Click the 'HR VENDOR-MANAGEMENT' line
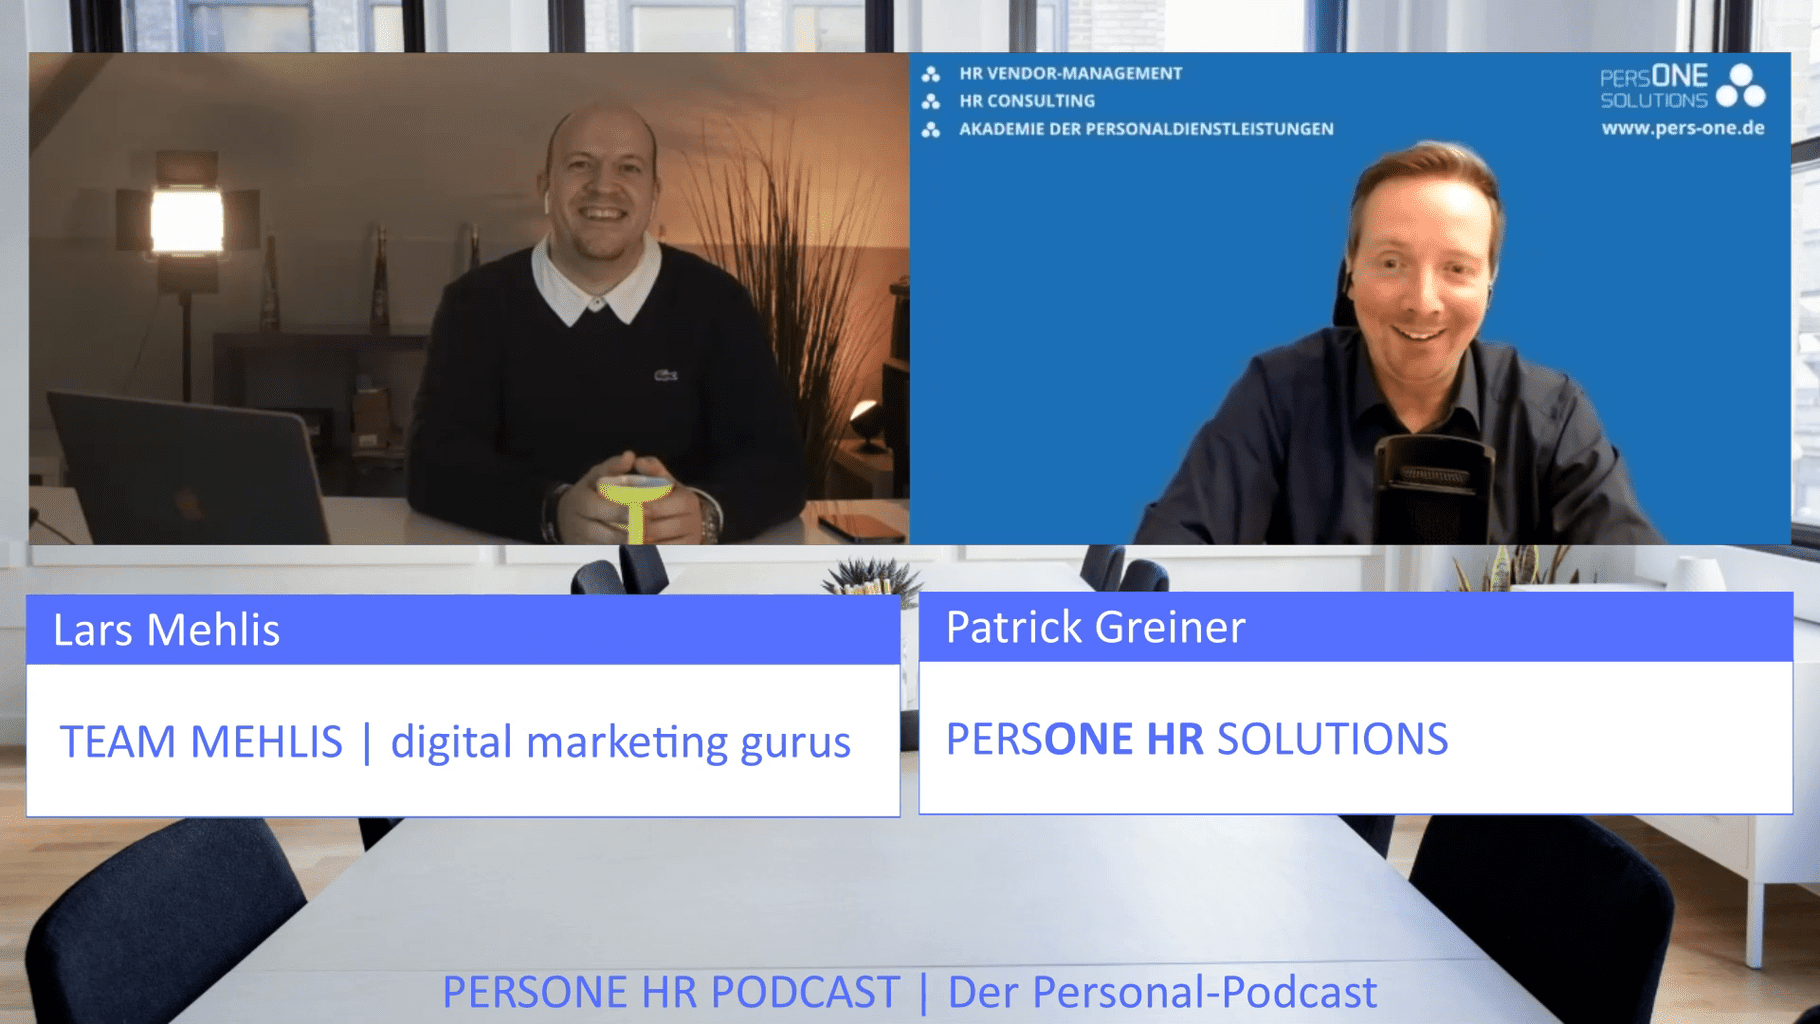Image resolution: width=1820 pixels, height=1024 pixels. coord(1070,73)
